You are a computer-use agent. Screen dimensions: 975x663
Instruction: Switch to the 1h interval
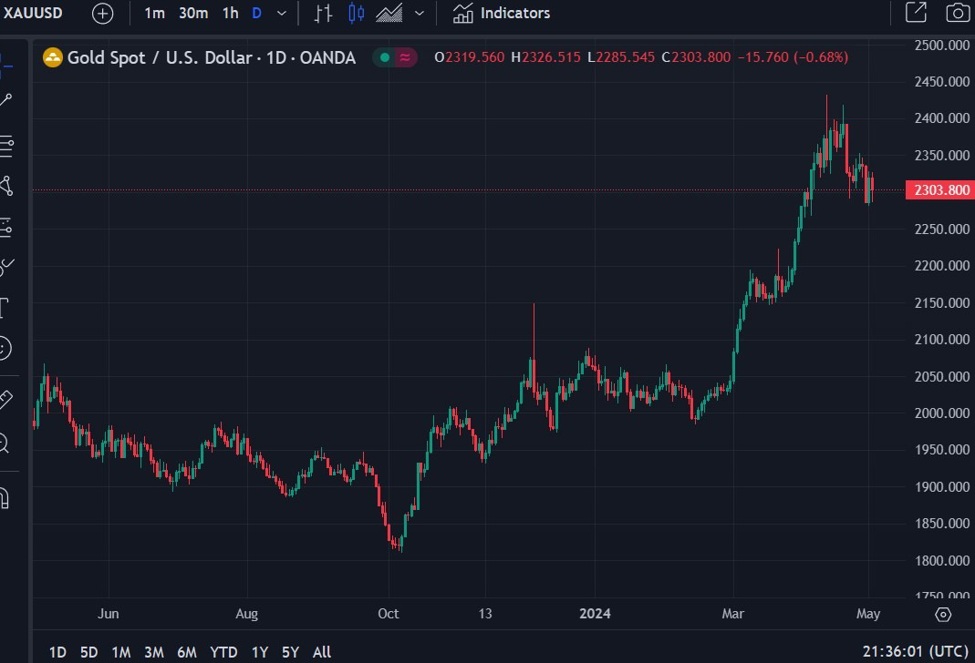pos(228,13)
